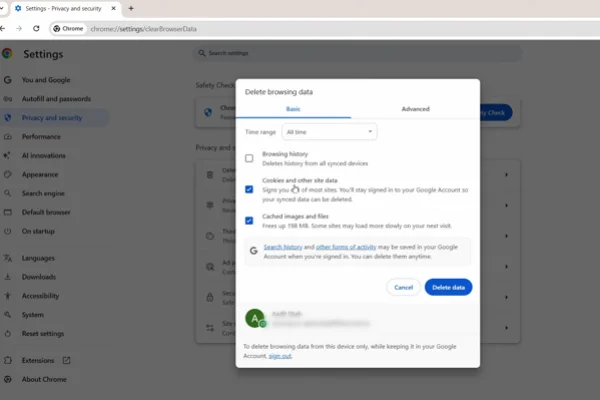Click the Chrome site info chip
Viewport: 600px width, 400px height.
coord(68,28)
